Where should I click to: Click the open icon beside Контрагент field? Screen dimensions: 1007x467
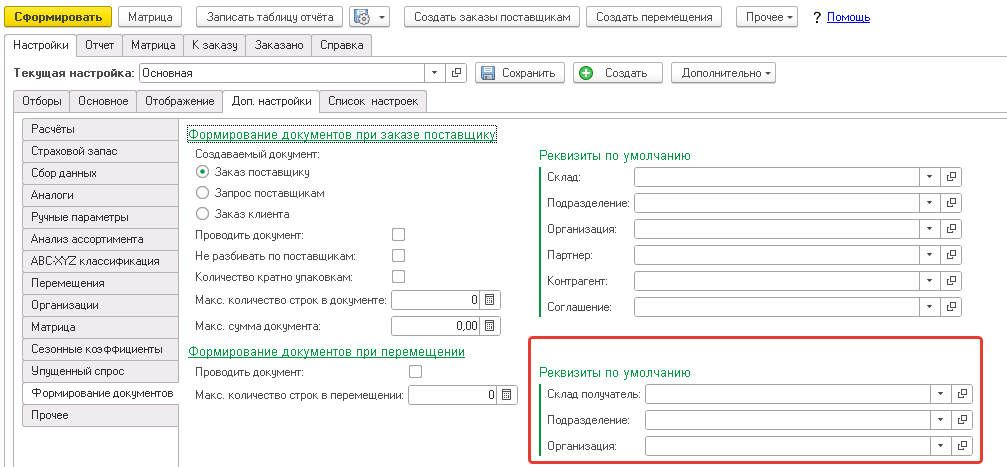pyautogui.click(x=951, y=281)
